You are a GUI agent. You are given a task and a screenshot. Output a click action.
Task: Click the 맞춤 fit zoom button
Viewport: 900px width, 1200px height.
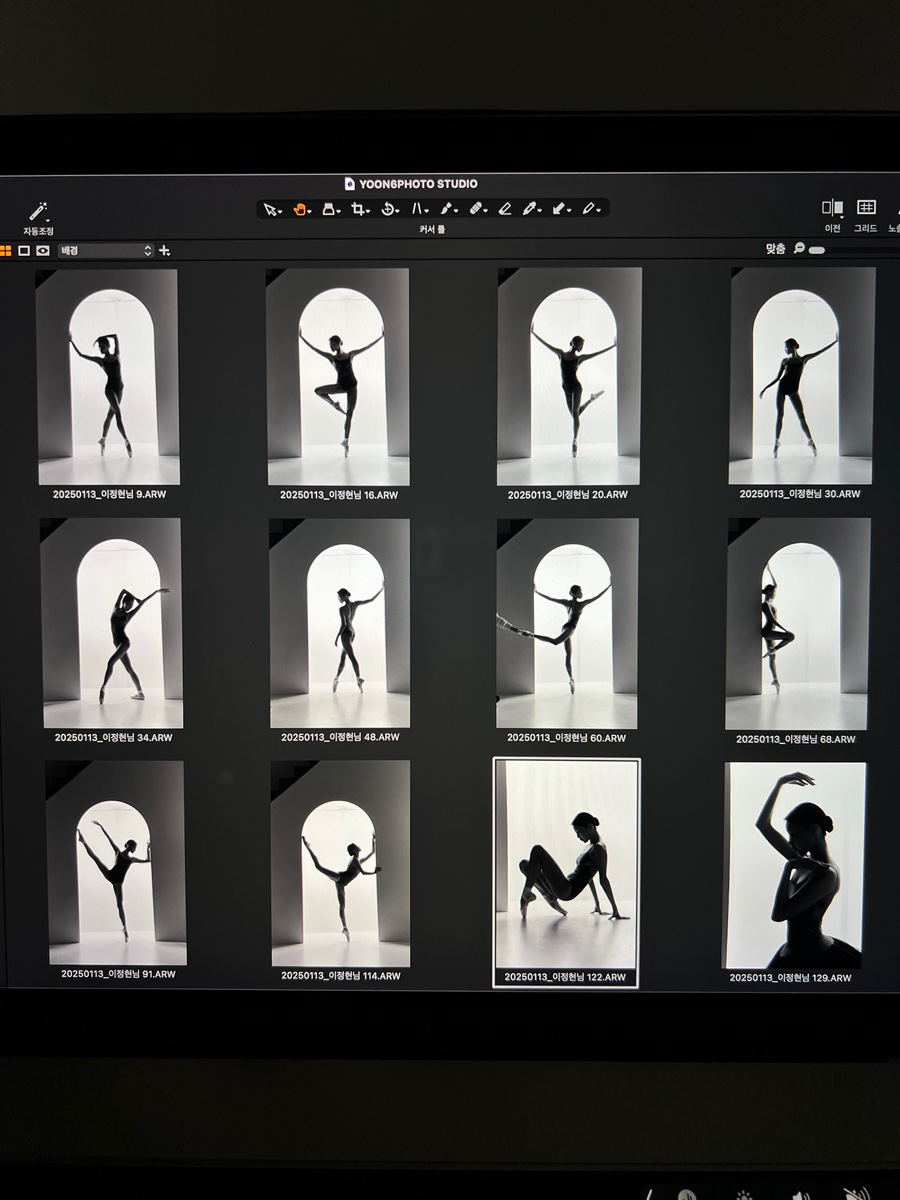pyautogui.click(x=775, y=249)
